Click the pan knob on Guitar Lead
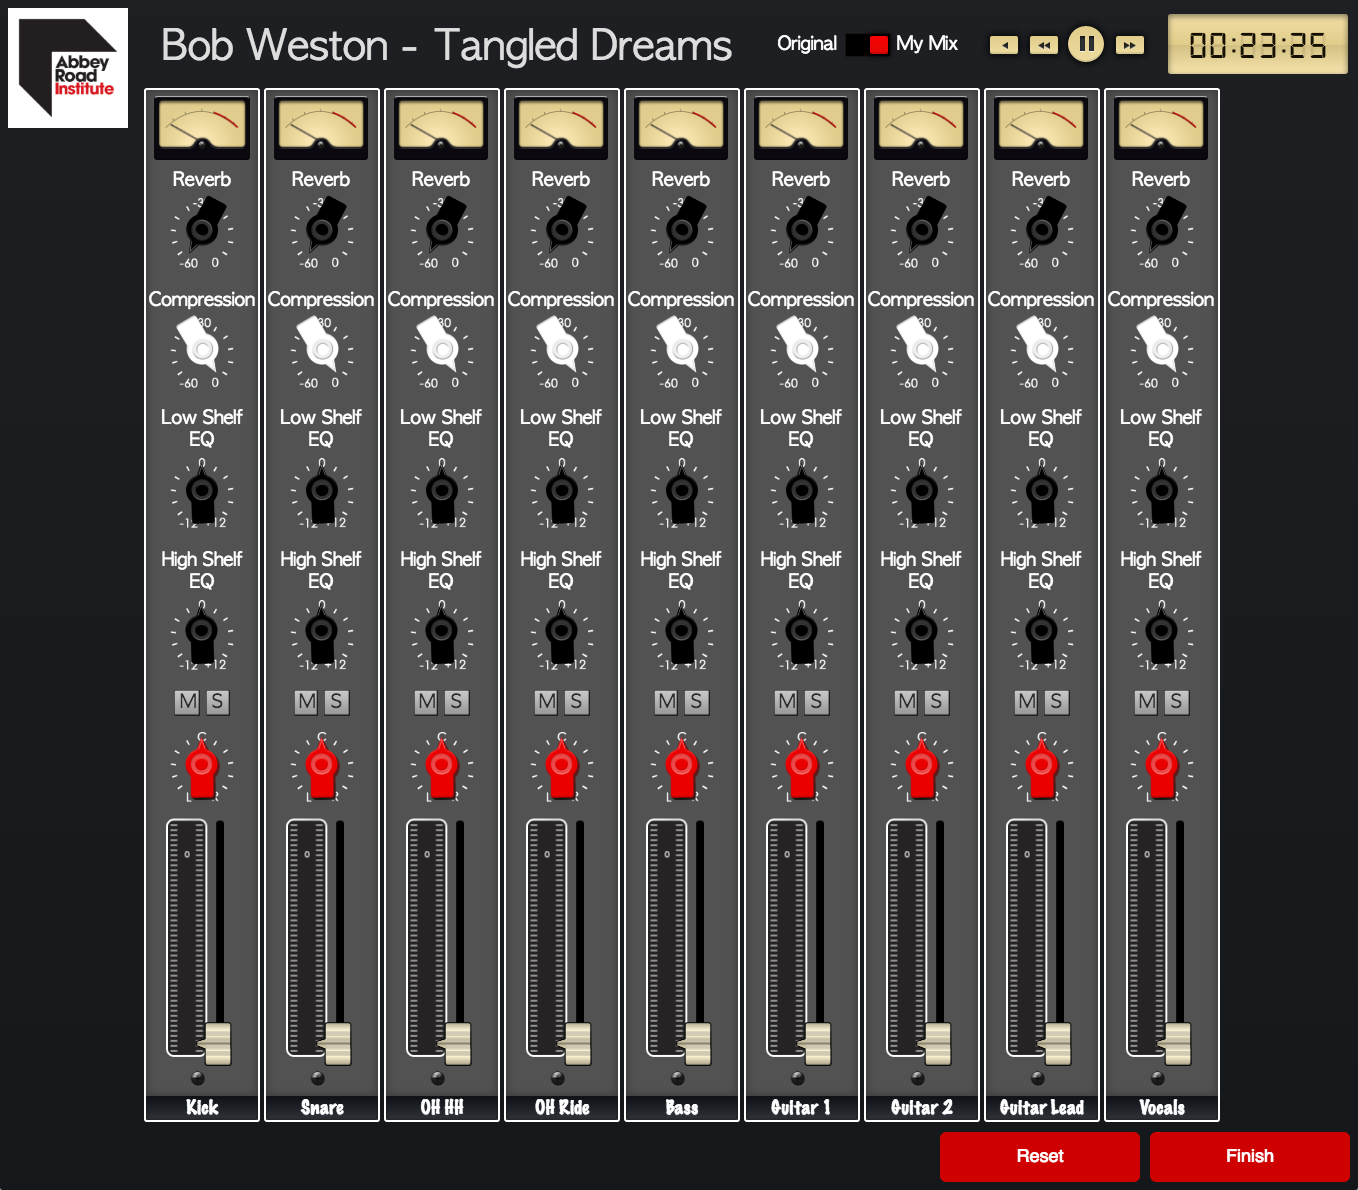Image resolution: width=1358 pixels, height=1190 pixels. point(1041,766)
